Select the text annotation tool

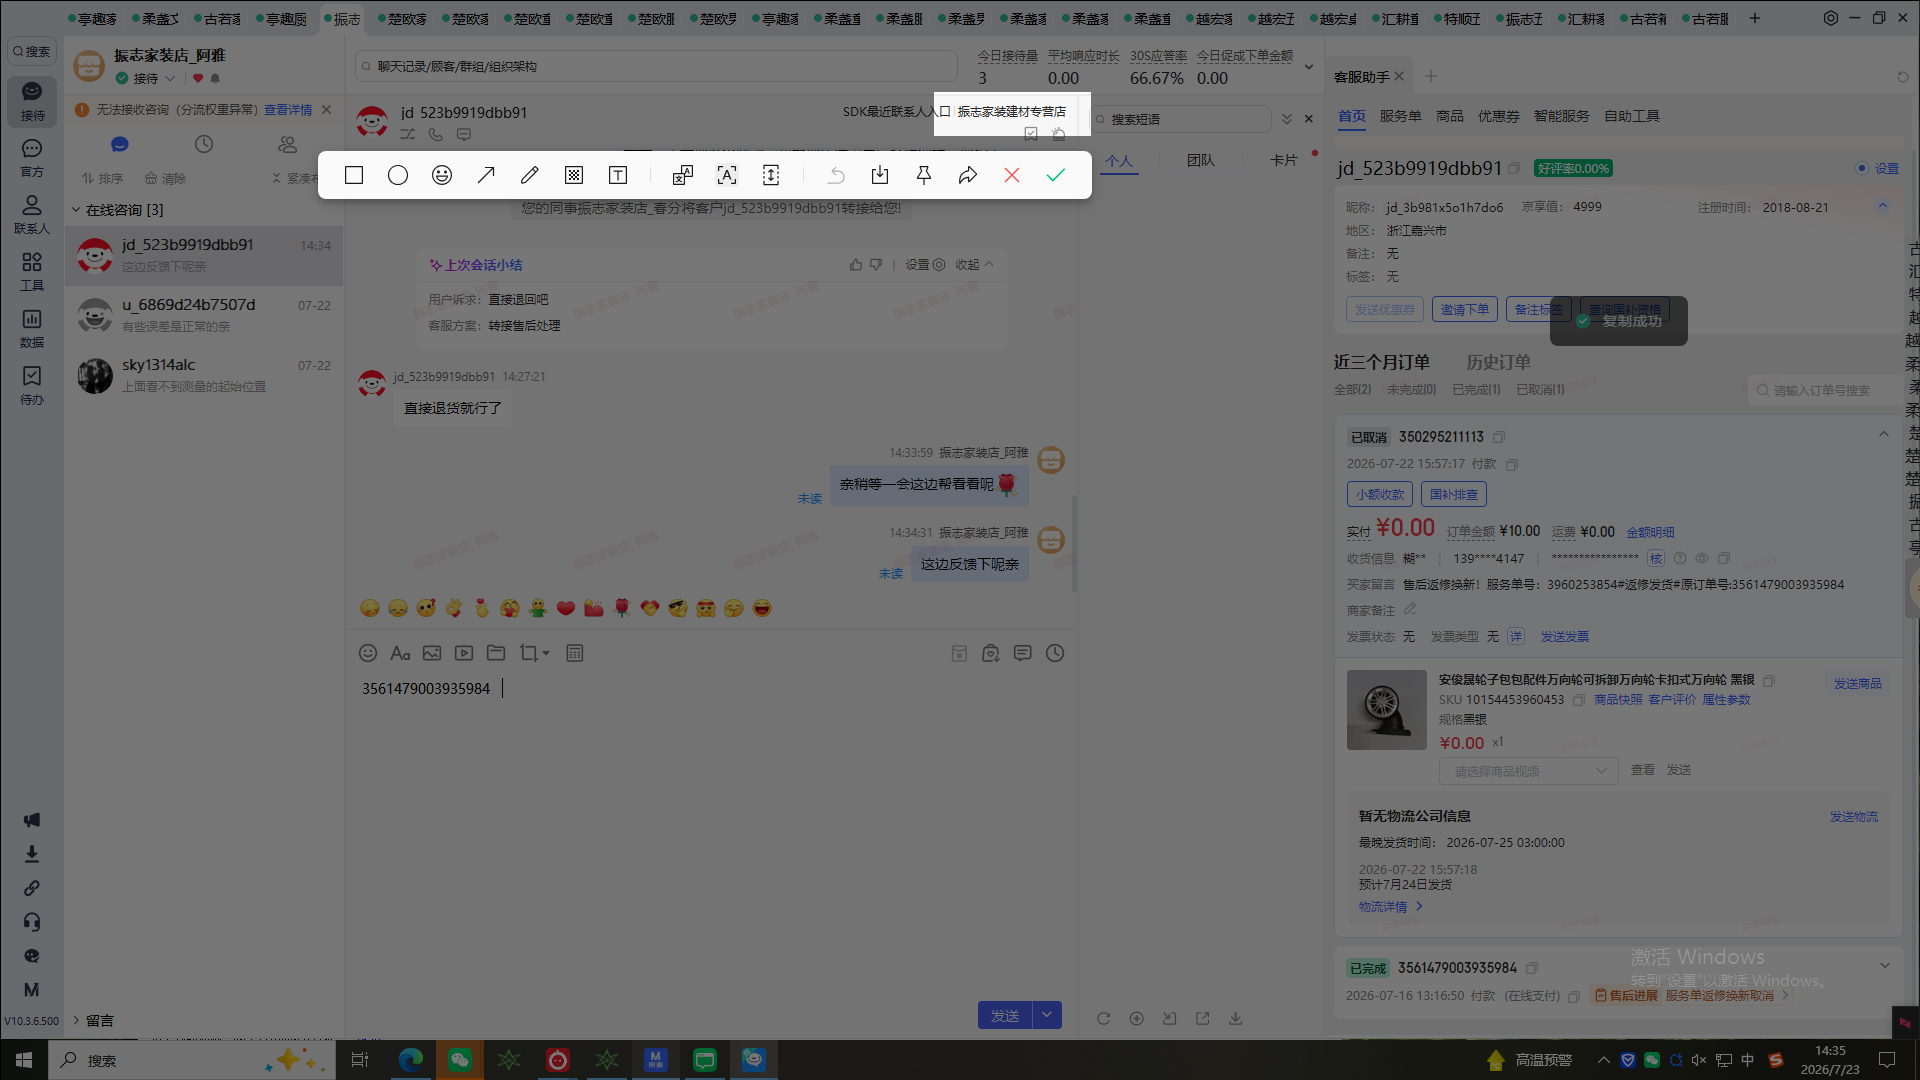click(x=618, y=175)
